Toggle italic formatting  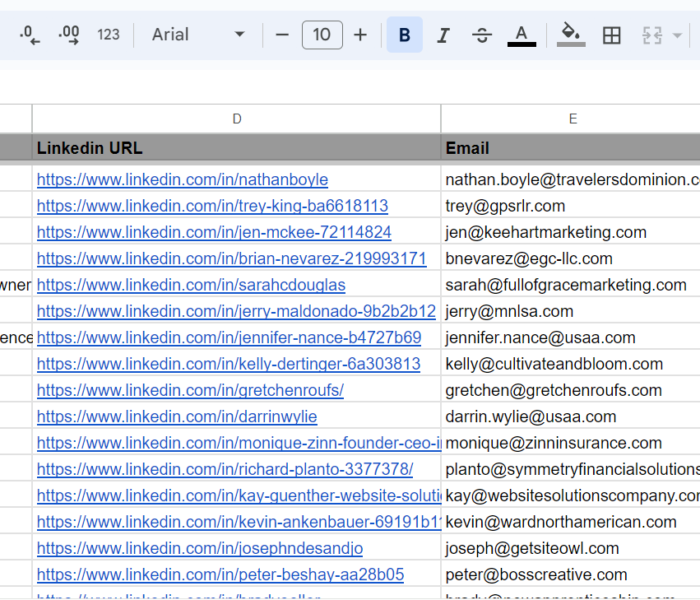(x=443, y=35)
